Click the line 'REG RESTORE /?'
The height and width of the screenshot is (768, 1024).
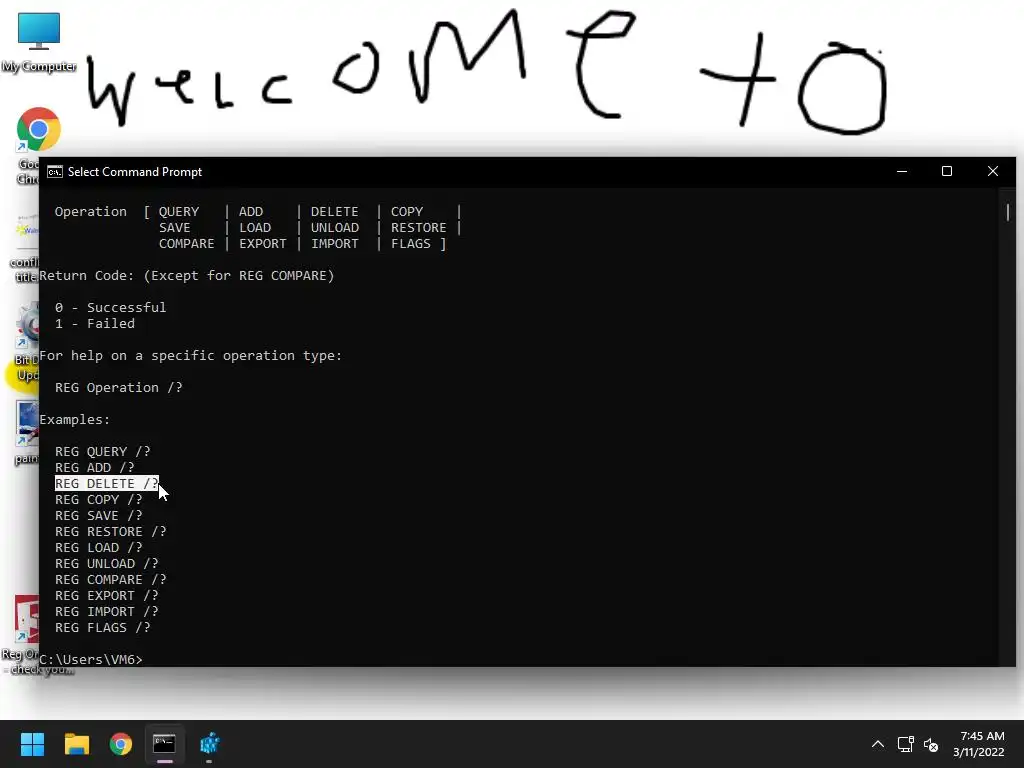(110, 532)
